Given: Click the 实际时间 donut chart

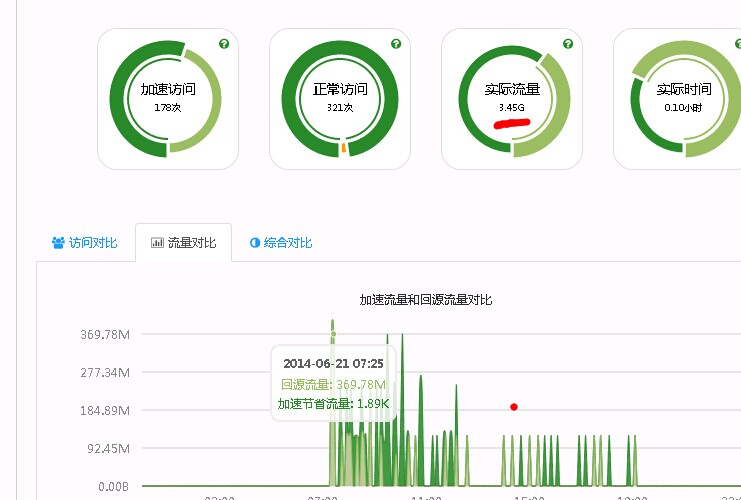Looking at the screenshot, I should coord(685,99).
